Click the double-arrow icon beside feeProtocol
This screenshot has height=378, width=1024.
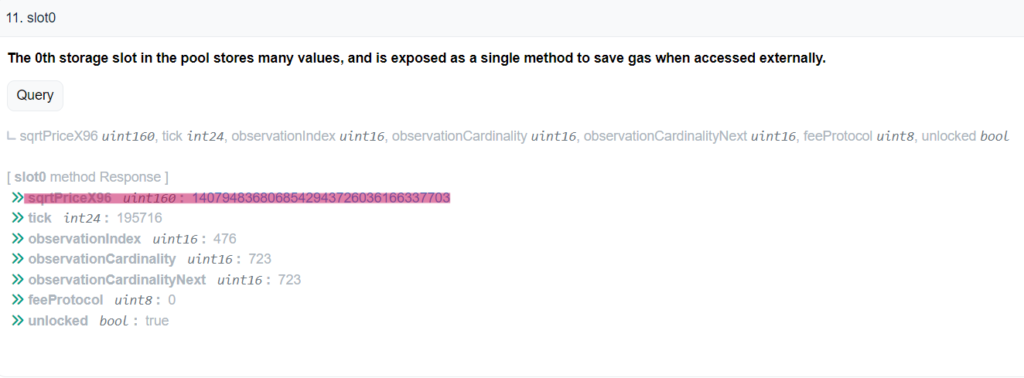(x=16, y=300)
